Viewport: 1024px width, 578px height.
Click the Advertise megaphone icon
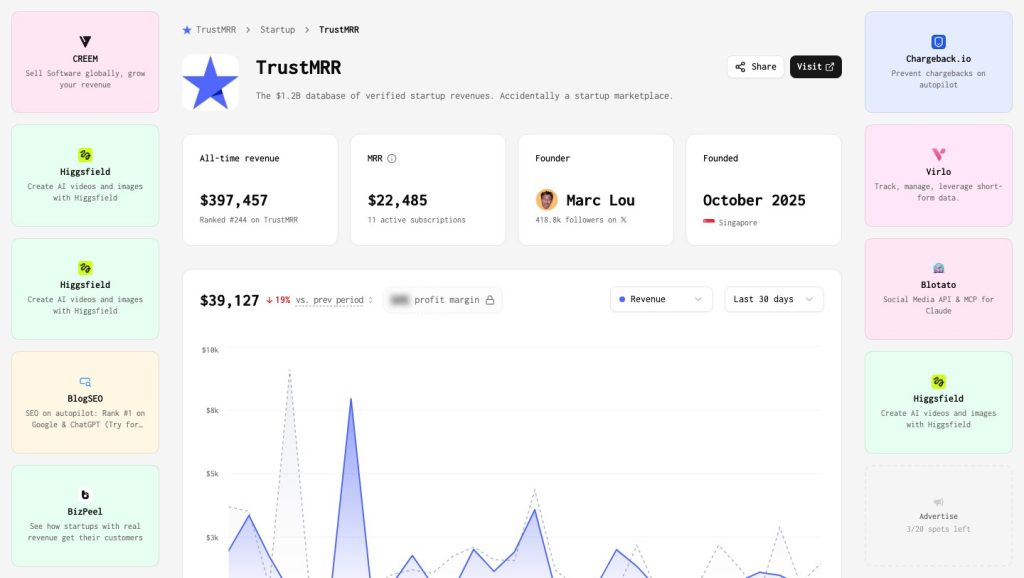938,502
